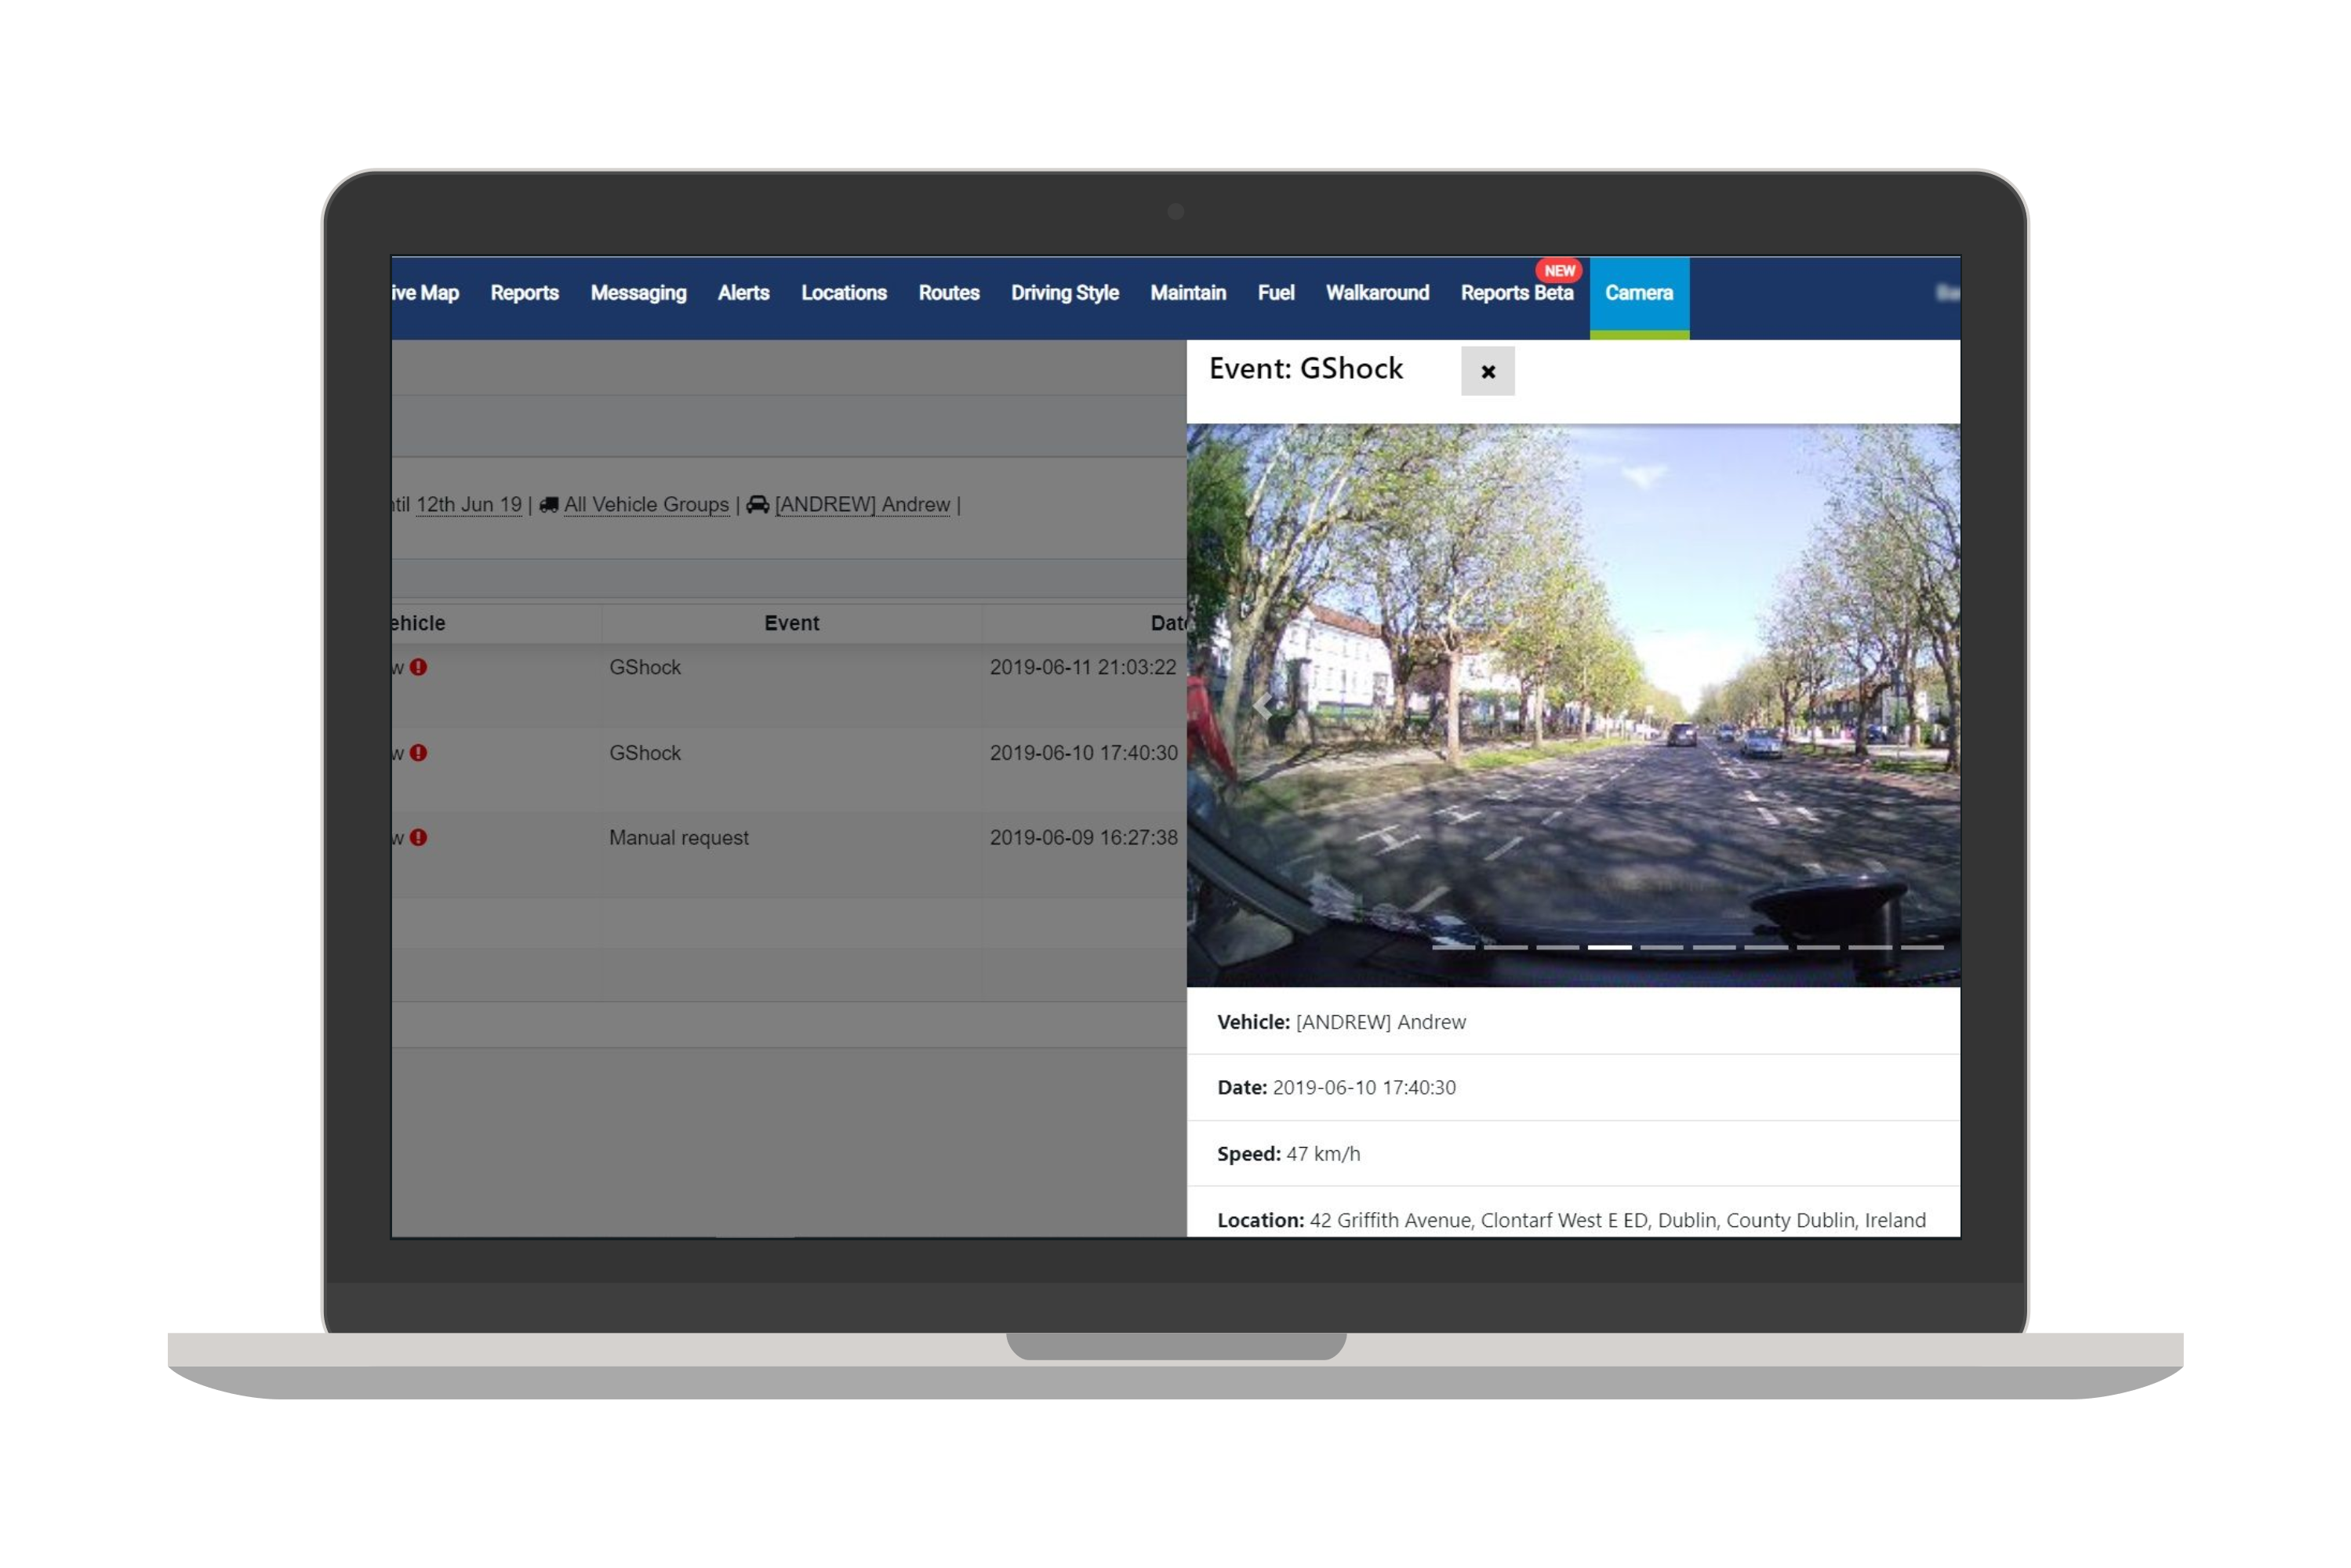Click the red alert icon on the Manual request row
The image size is (2351, 1568).
point(419,837)
